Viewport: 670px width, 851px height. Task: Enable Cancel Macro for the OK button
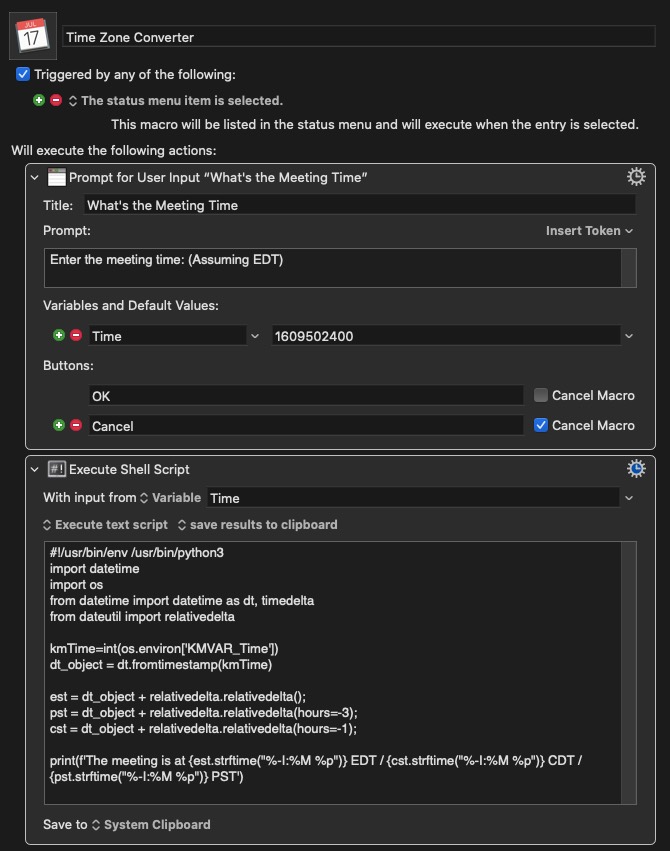coord(540,395)
